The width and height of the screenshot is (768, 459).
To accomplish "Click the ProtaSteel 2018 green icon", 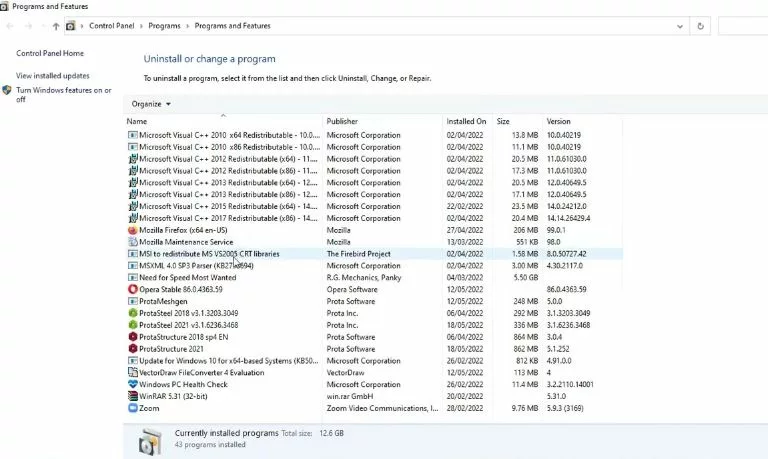I will (132, 313).
